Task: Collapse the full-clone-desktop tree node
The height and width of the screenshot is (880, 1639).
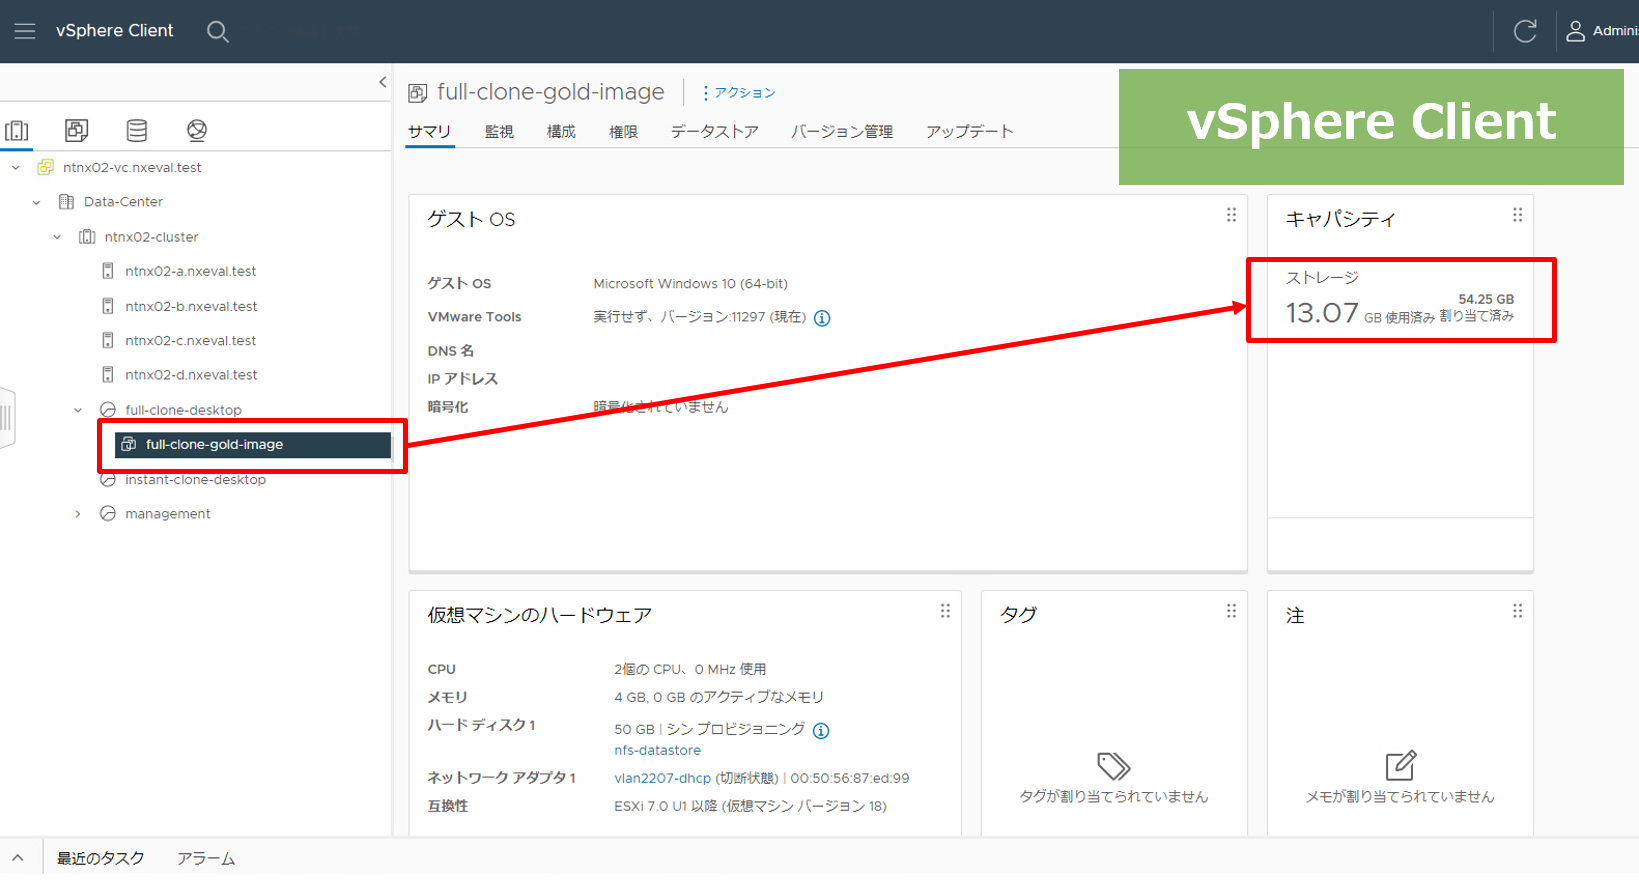Action: 78,410
